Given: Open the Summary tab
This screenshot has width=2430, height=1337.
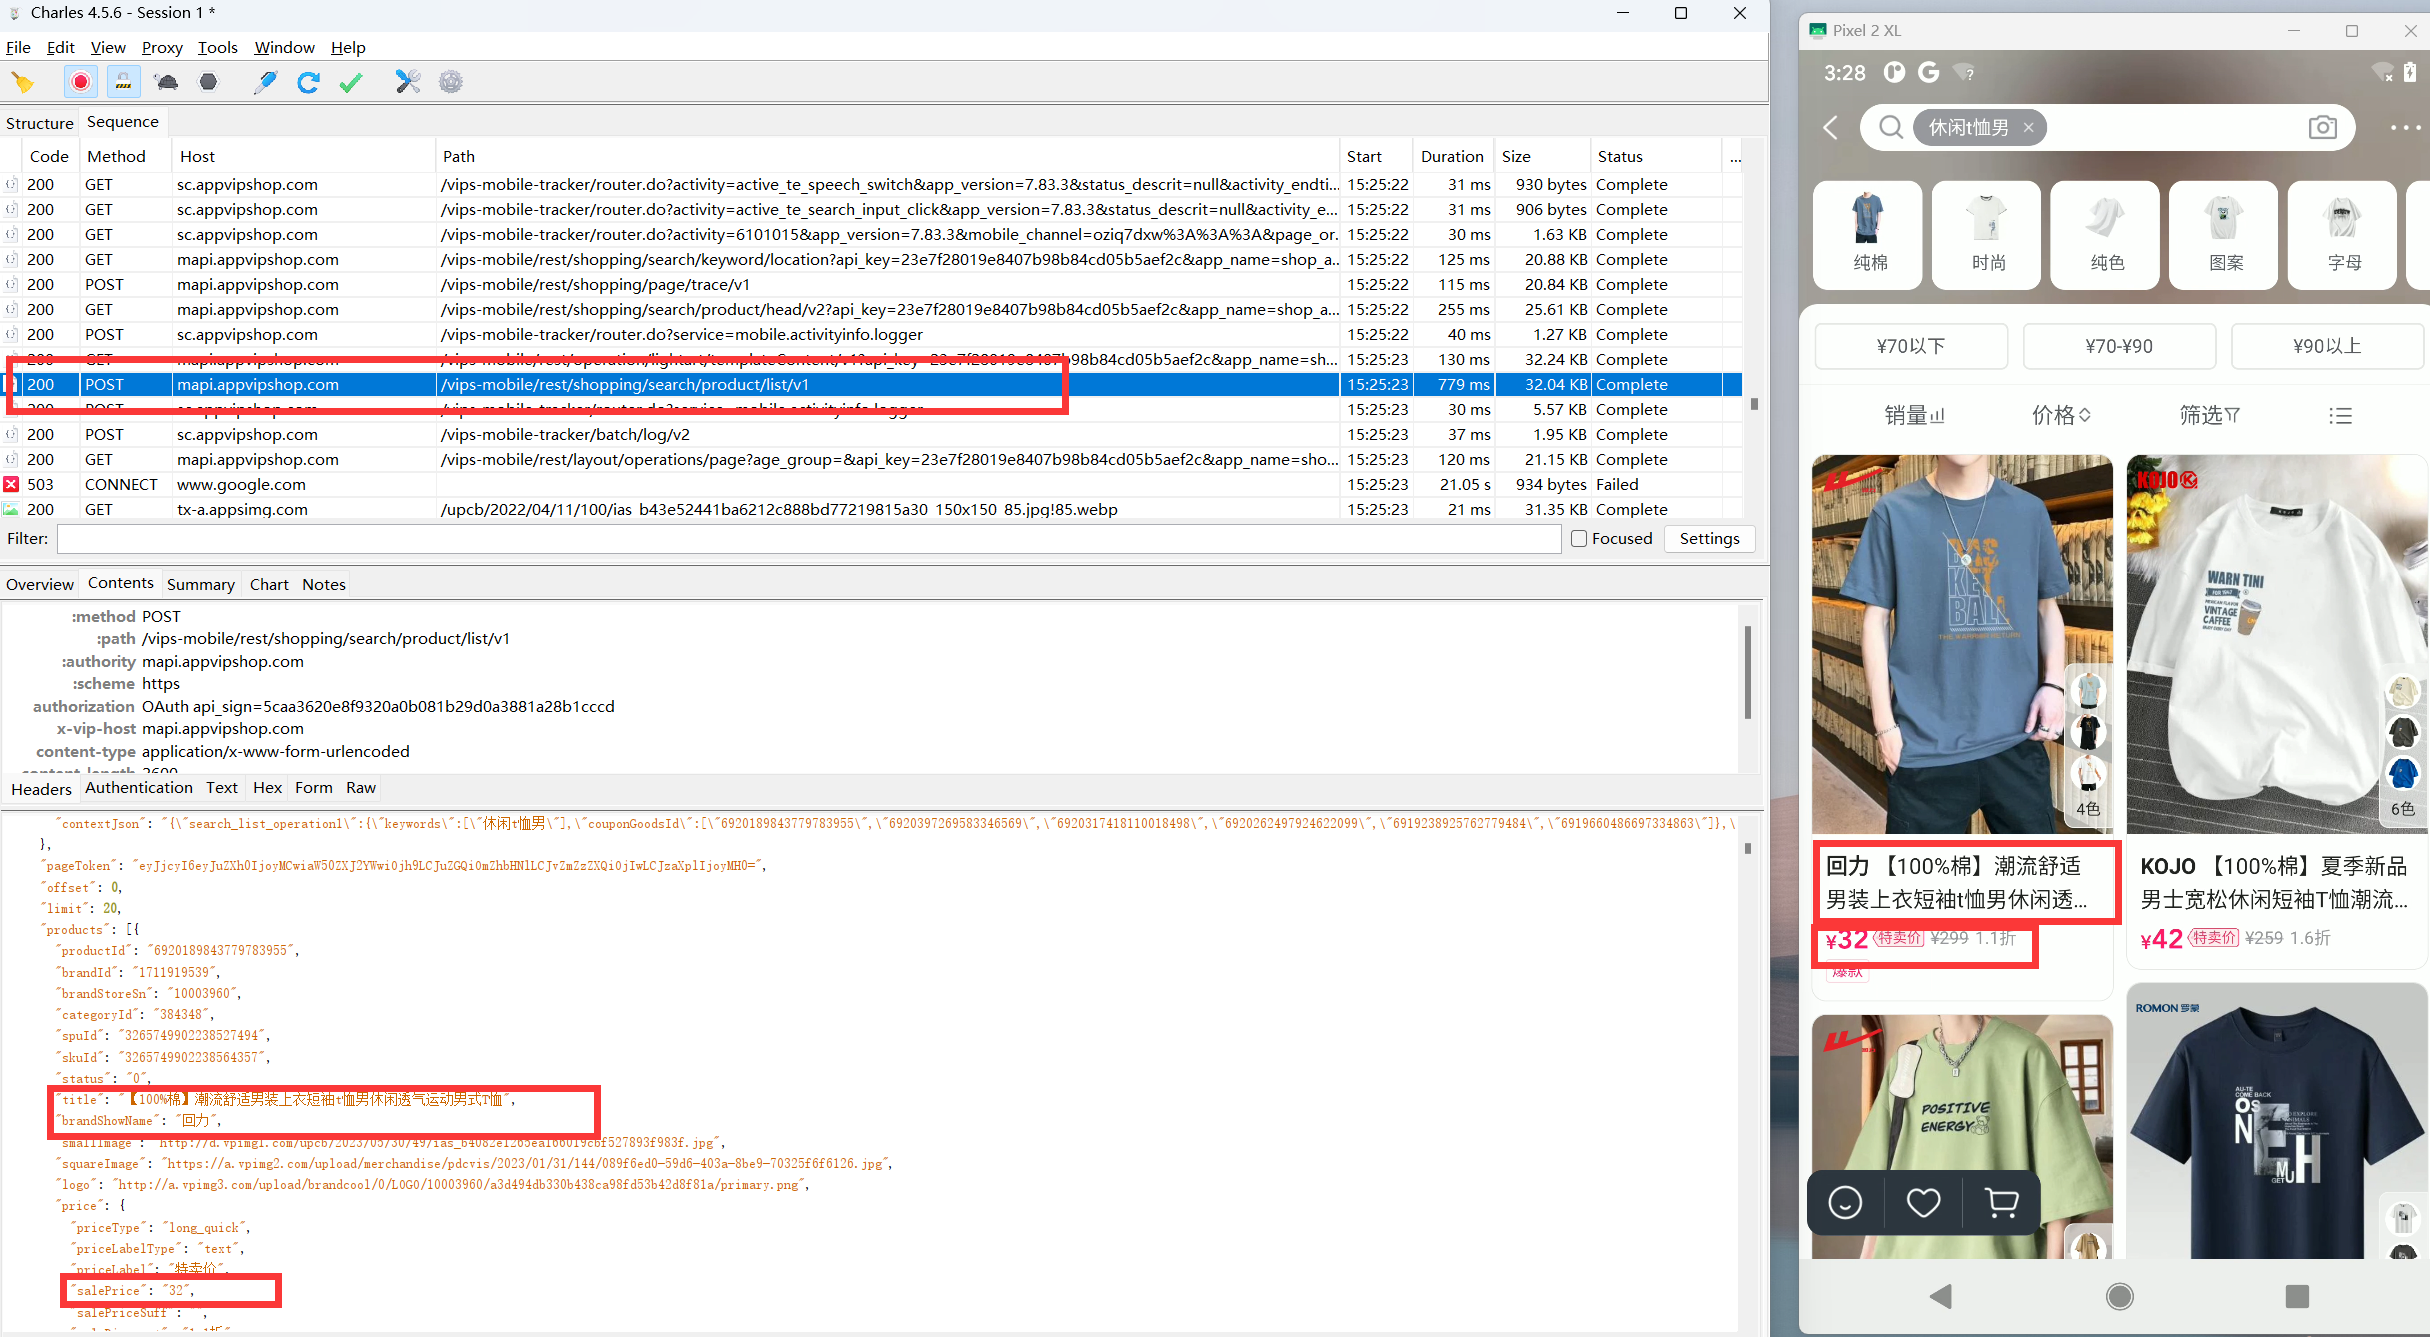Looking at the screenshot, I should [201, 584].
